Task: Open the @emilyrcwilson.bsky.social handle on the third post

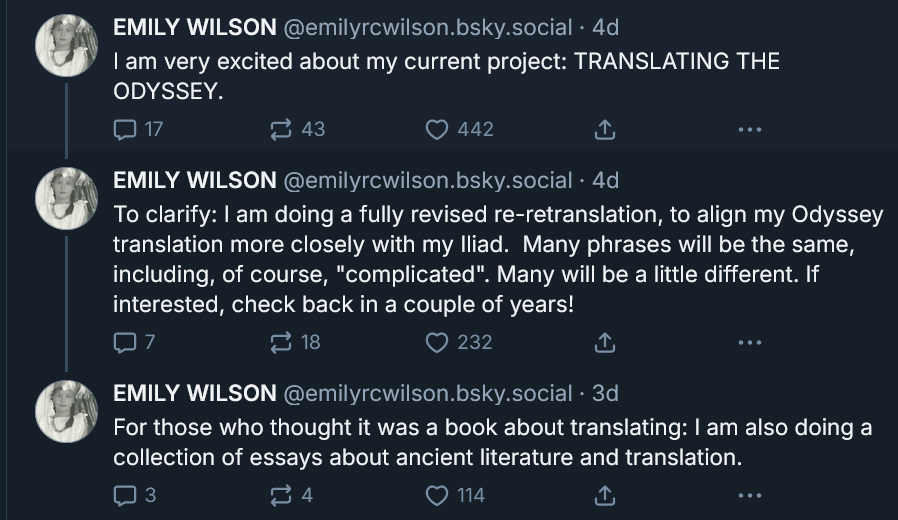Action: tap(428, 393)
